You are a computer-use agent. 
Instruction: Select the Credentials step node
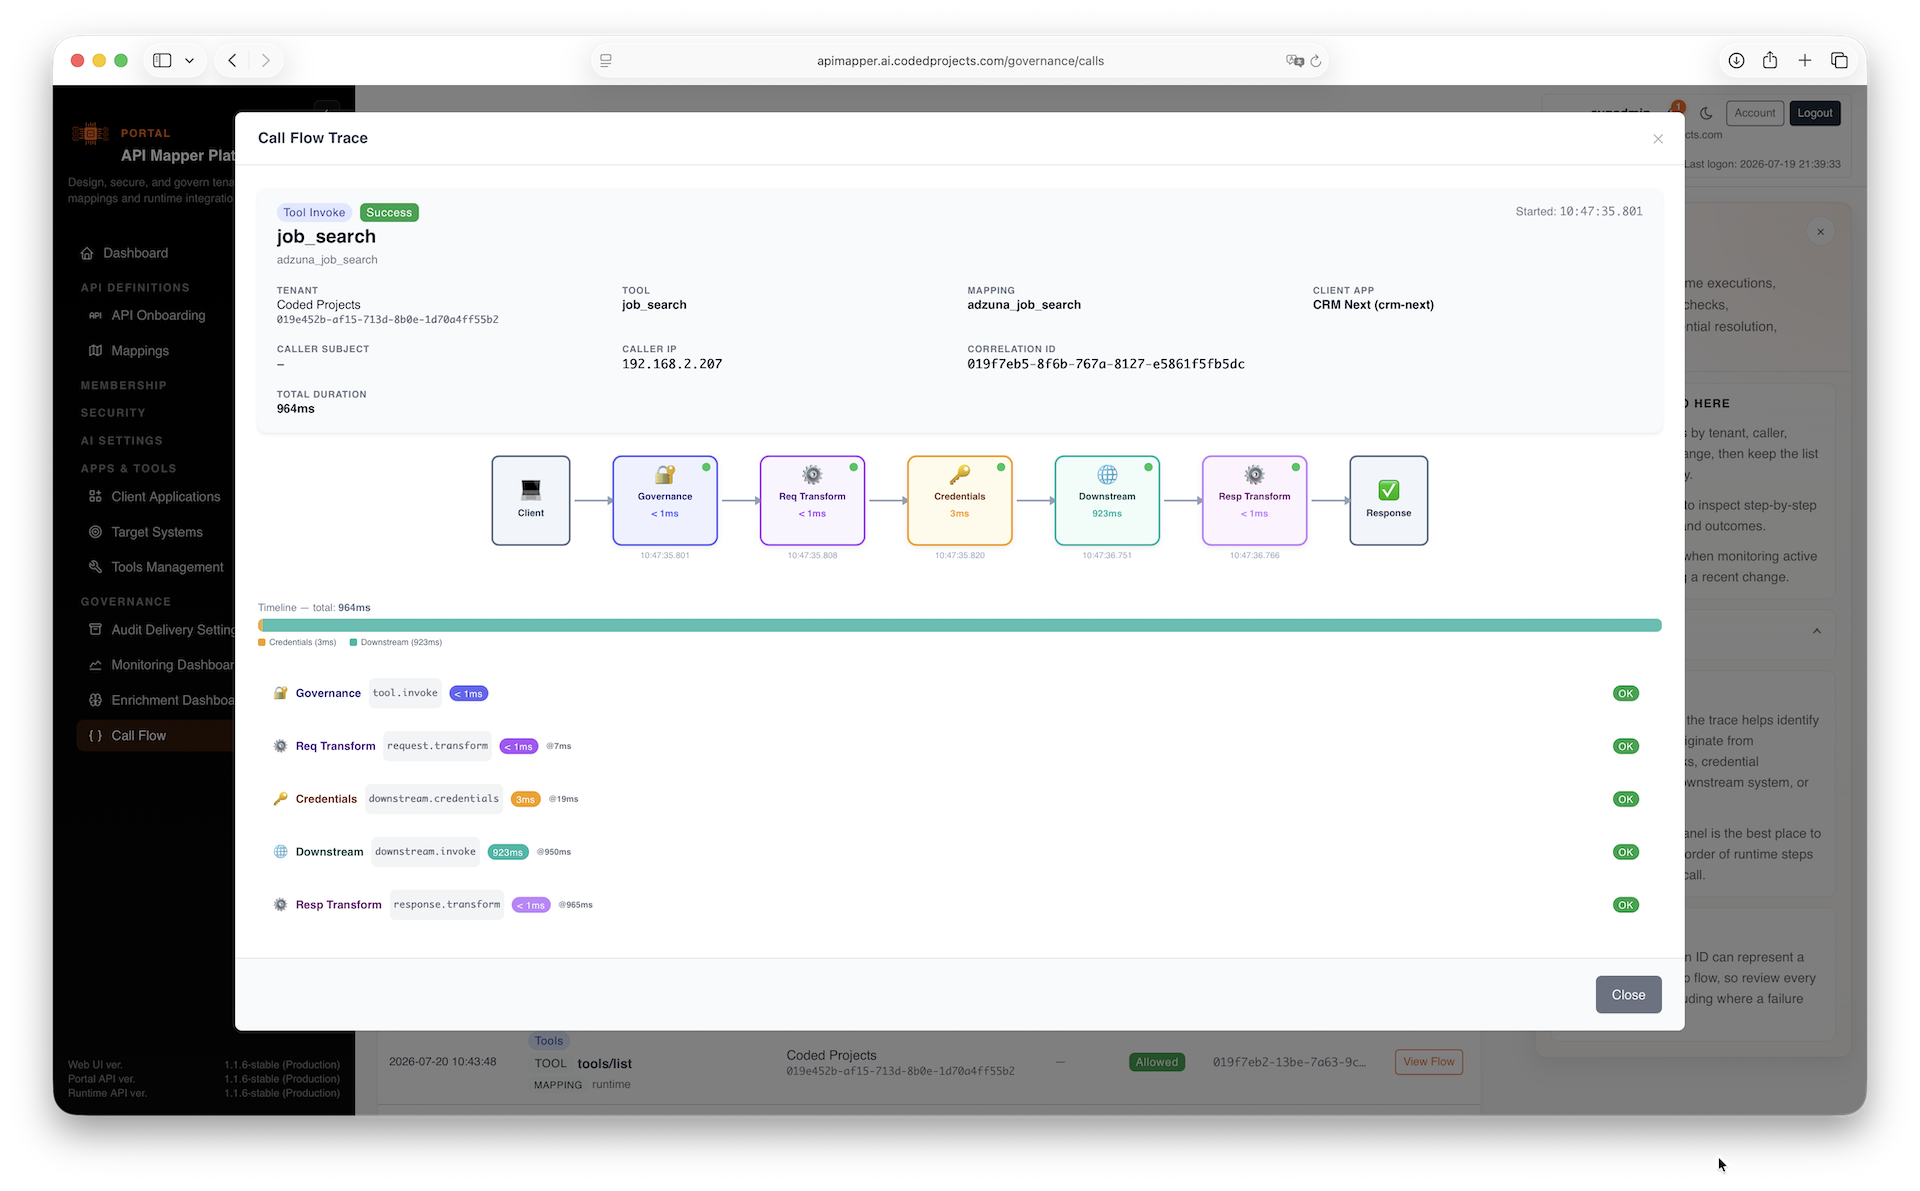(x=960, y=500)
